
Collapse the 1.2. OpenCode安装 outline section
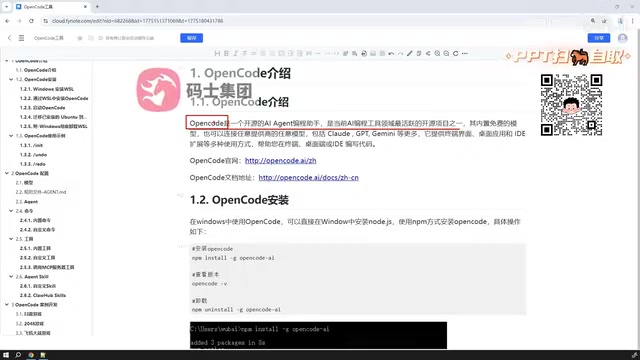point(11,80)
